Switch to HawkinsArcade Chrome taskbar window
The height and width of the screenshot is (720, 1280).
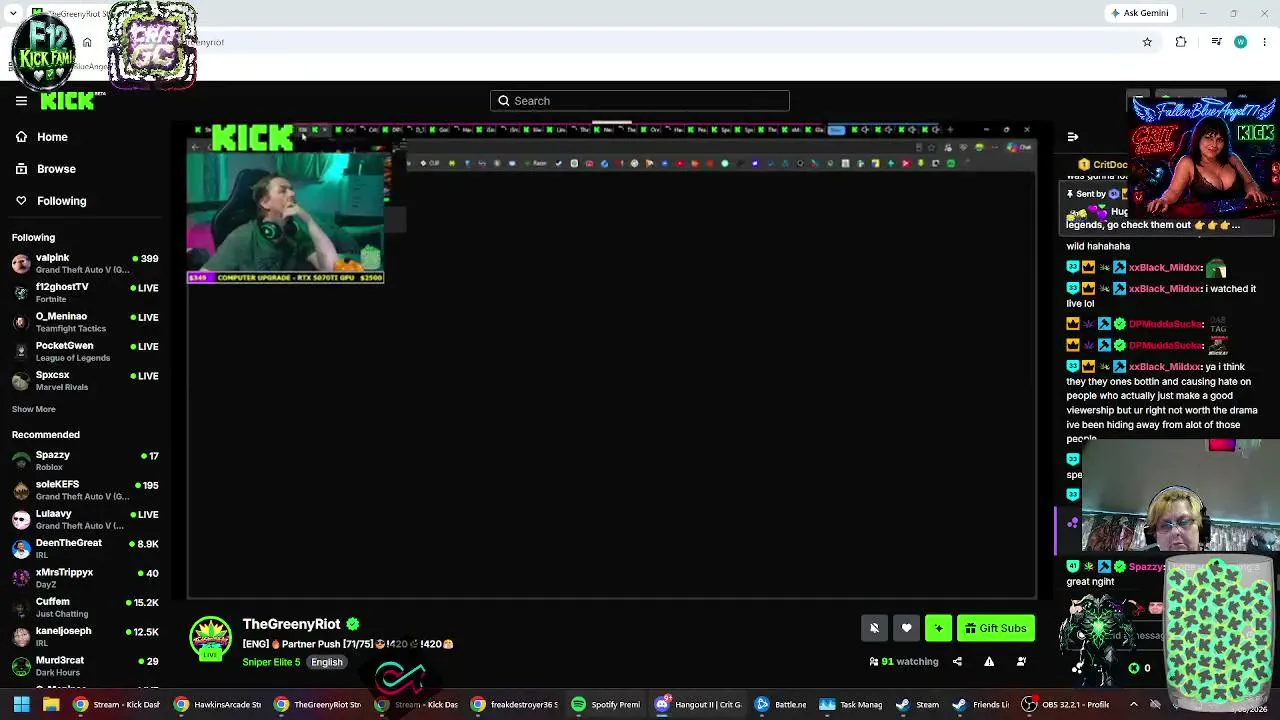[218, 704]
